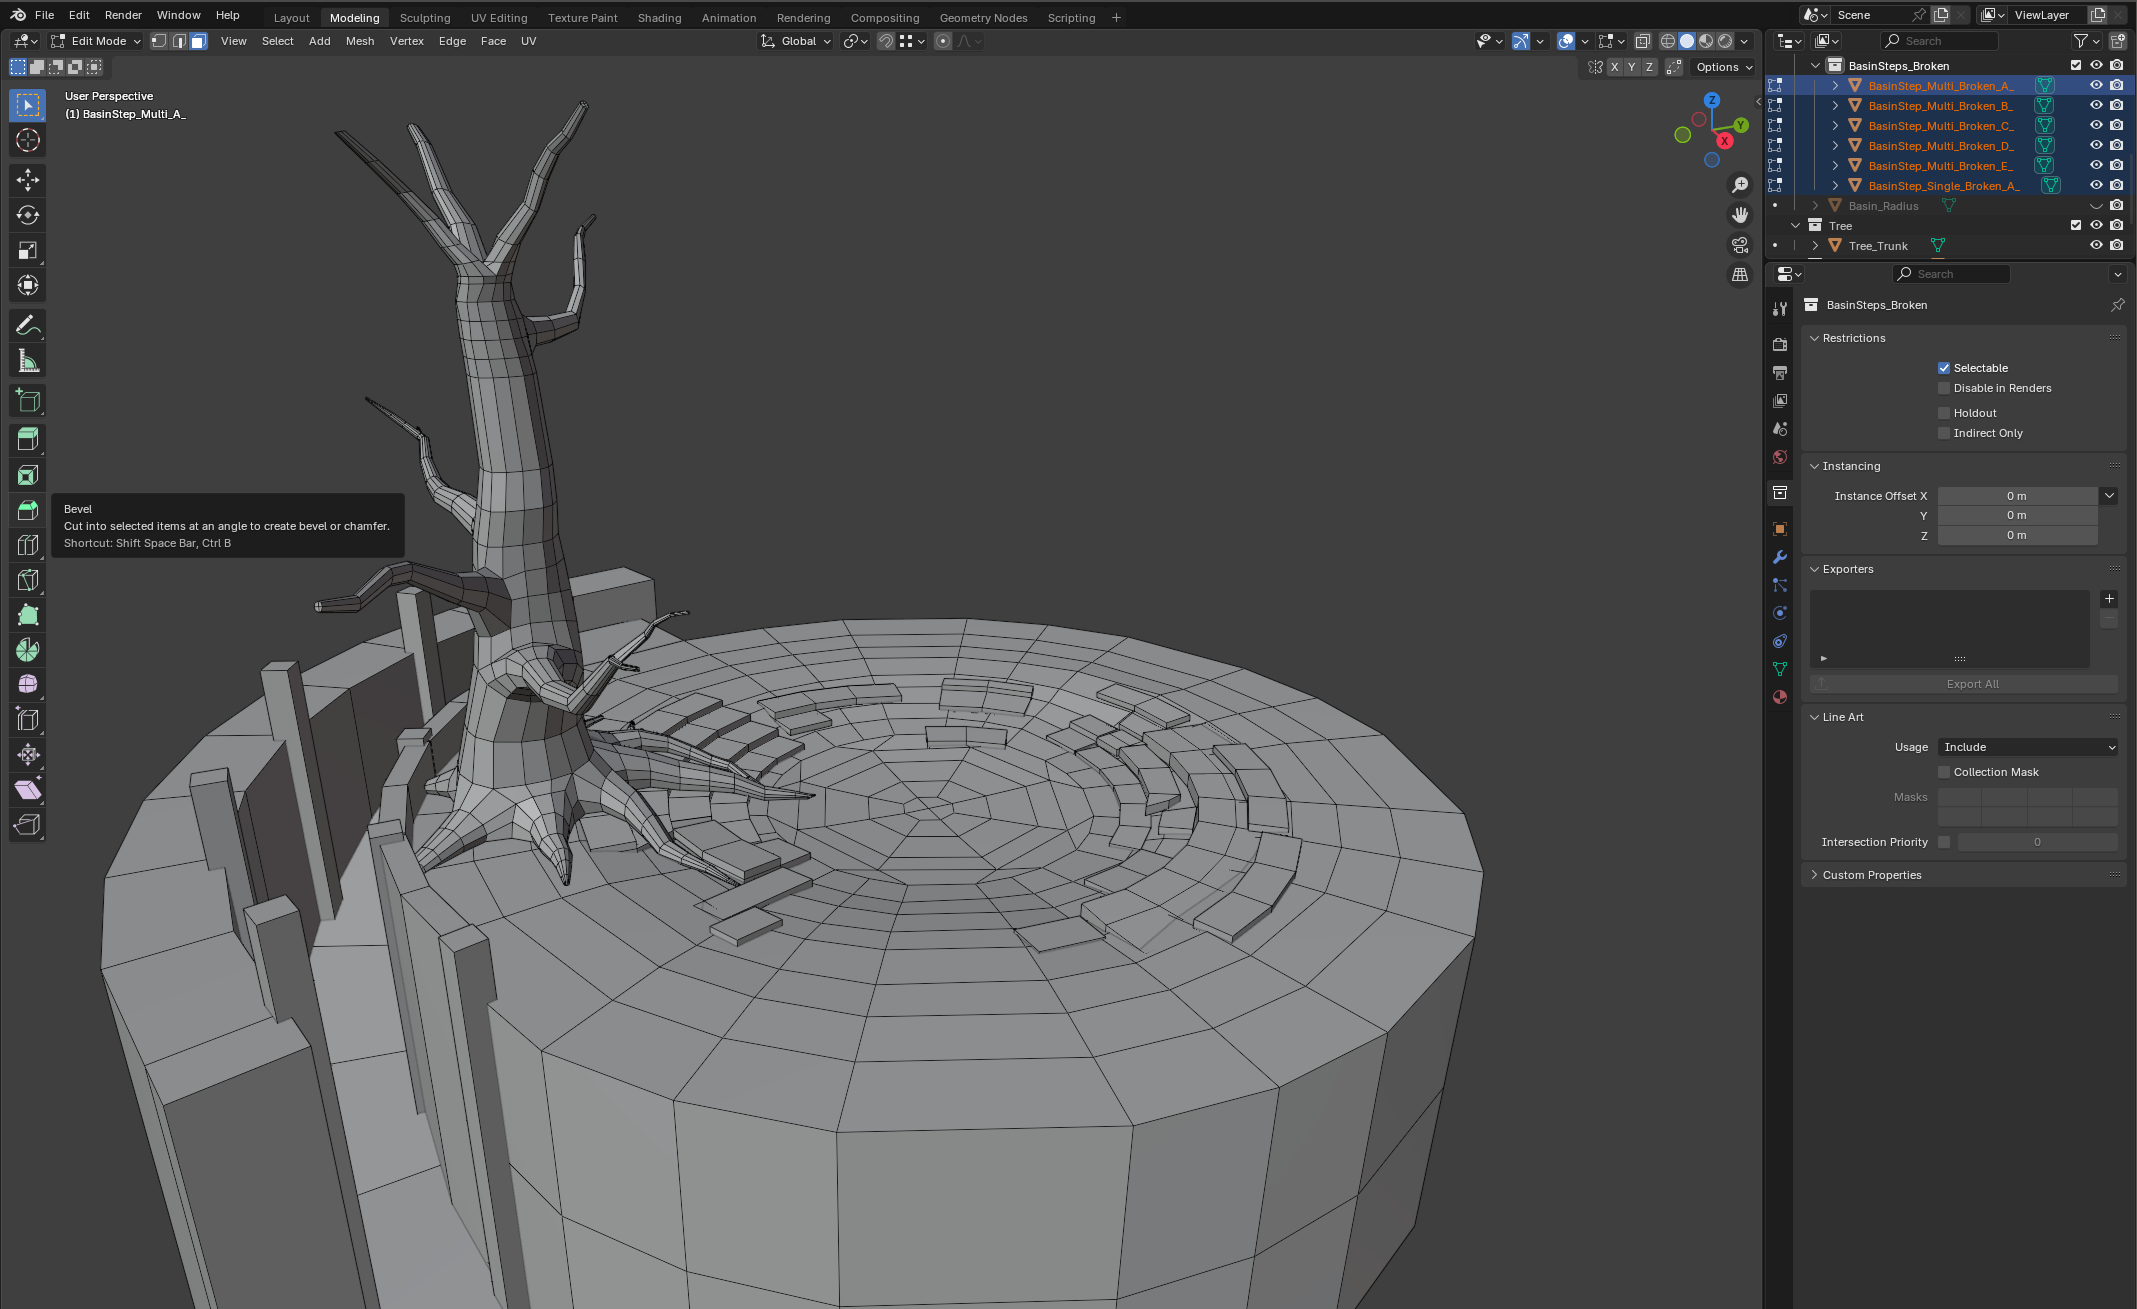
Task: Choose the Extrude Region tool
Action: (28, 439)
